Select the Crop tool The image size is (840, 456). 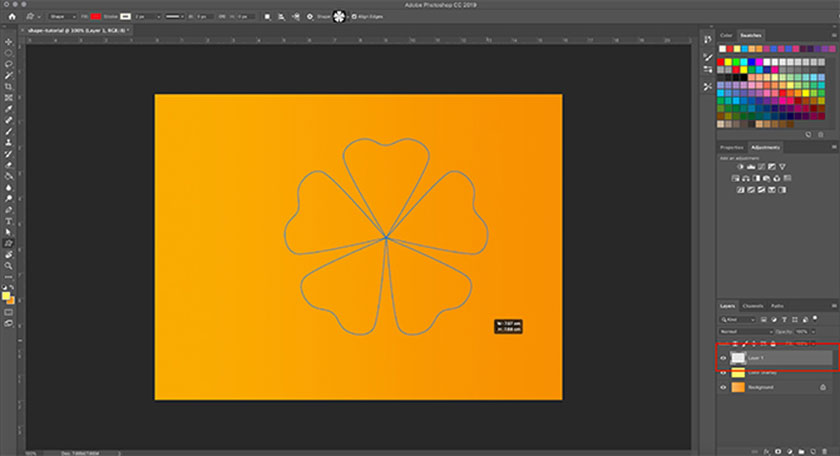click(x=9, y=87)
